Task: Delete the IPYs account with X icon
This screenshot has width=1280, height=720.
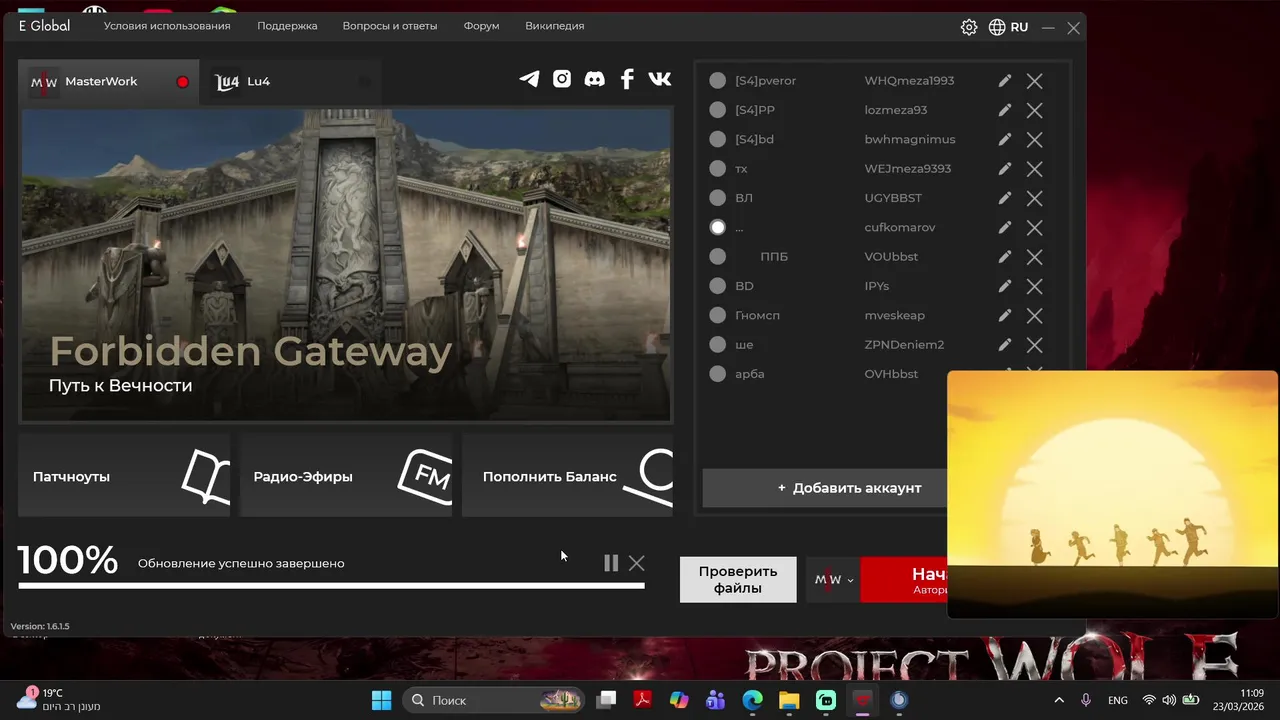Action: tap(1035, 286)
